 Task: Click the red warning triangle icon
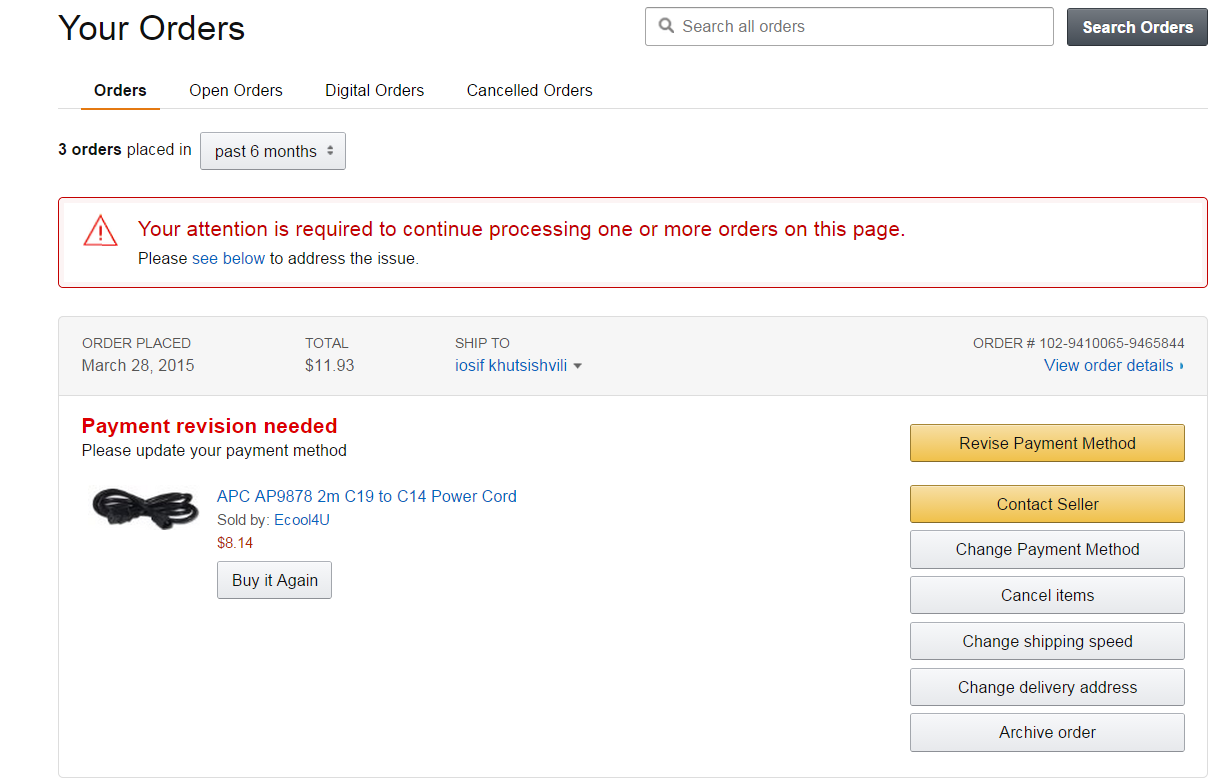[x=101, y=231]
